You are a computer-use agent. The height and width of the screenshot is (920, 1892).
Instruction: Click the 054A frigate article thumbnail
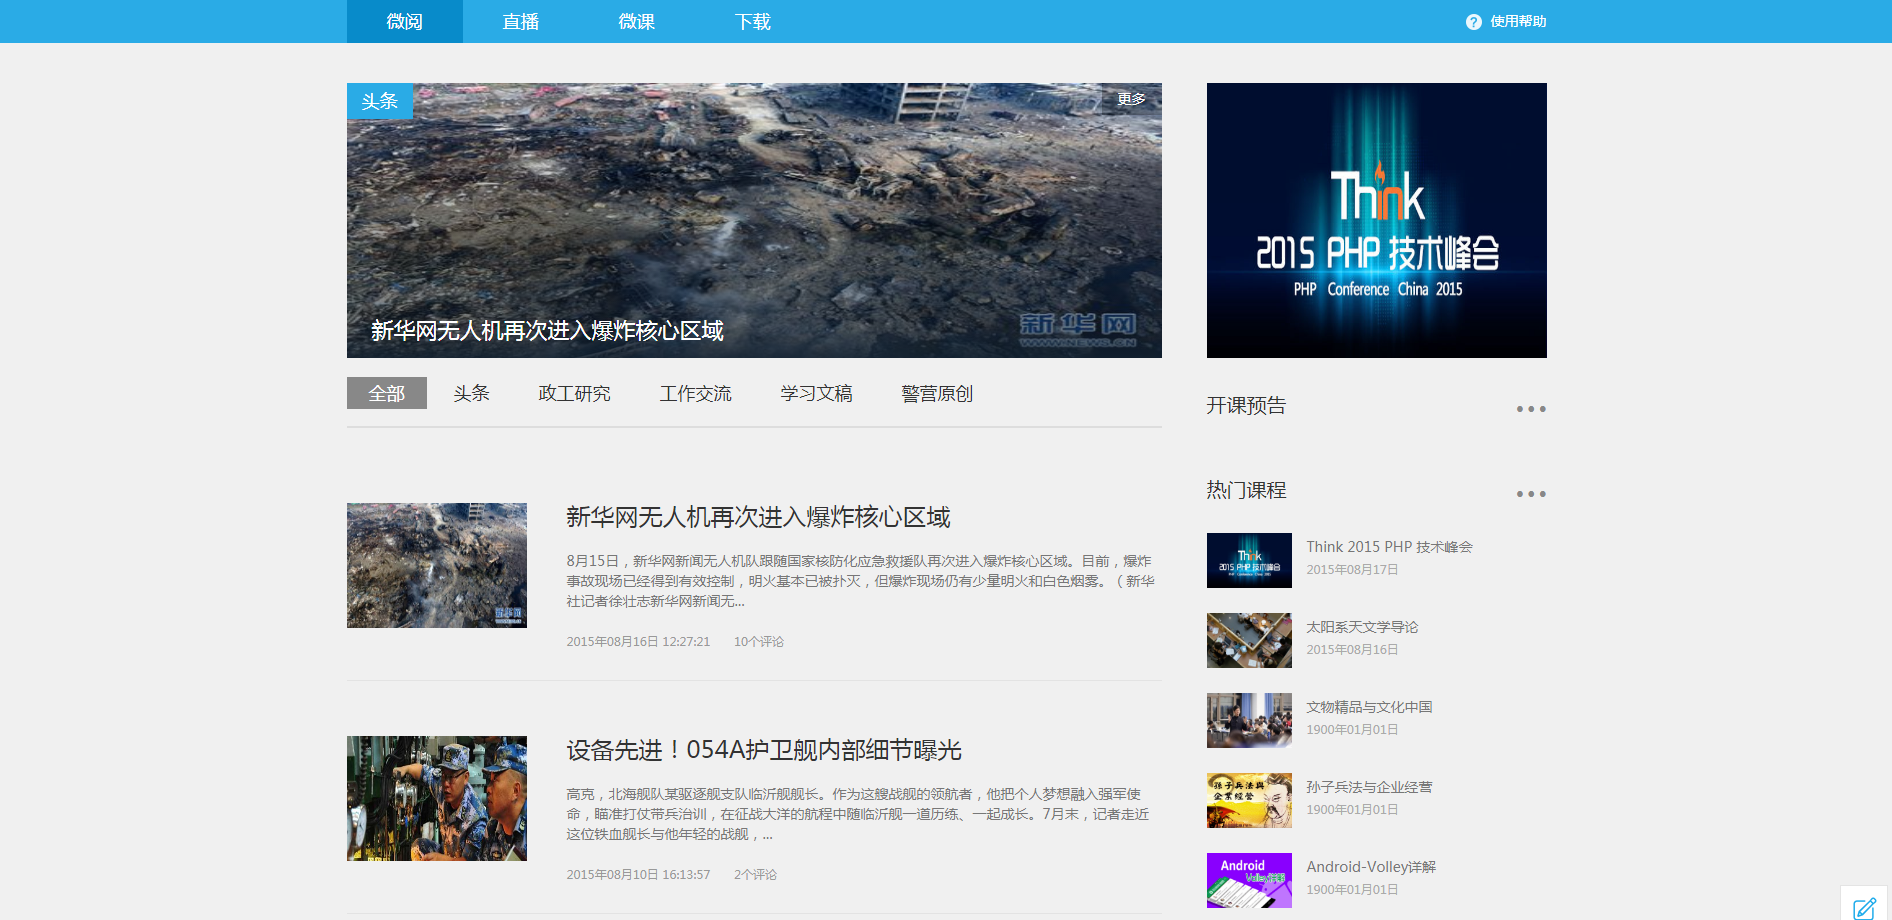tap(437, 798)
